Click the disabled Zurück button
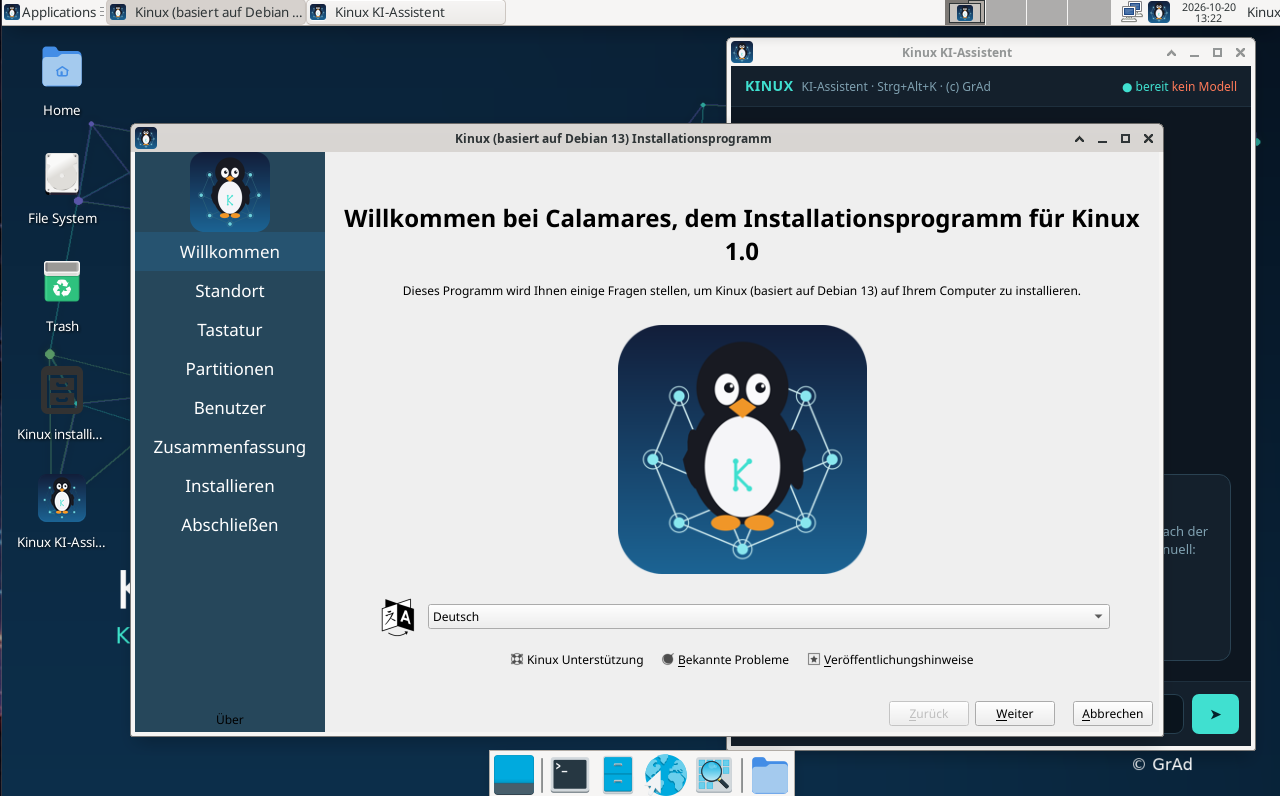The height and width of the screenshot is (796, 1280). pyautogui.click(x=929, y=714)
